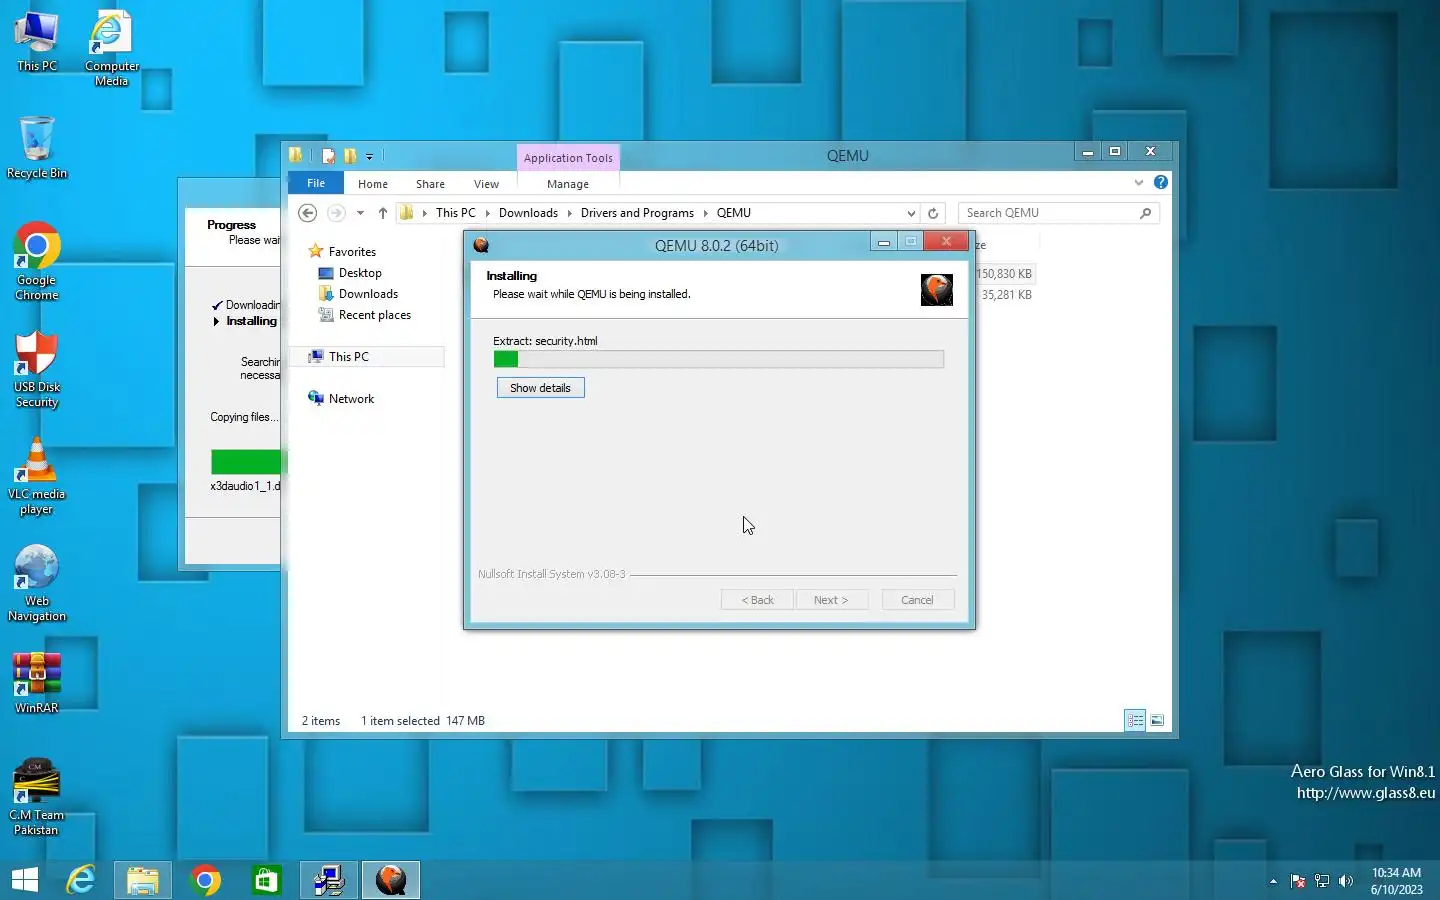
Task: Click Downloads in address breadcrumb
Action: coord(528,213)
